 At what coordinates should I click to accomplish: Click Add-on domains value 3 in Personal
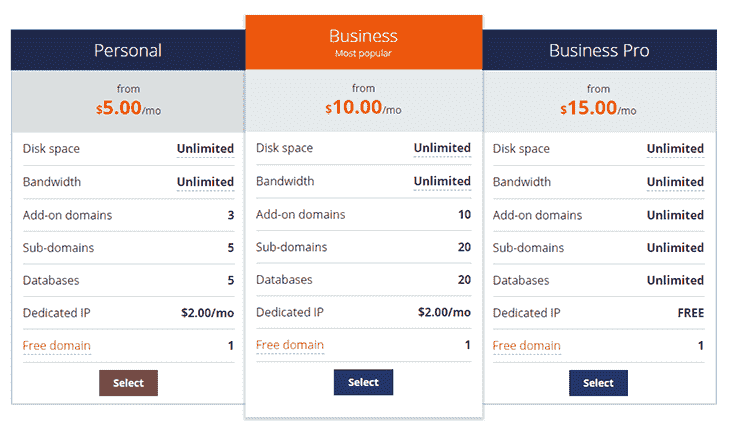(230, 215)
